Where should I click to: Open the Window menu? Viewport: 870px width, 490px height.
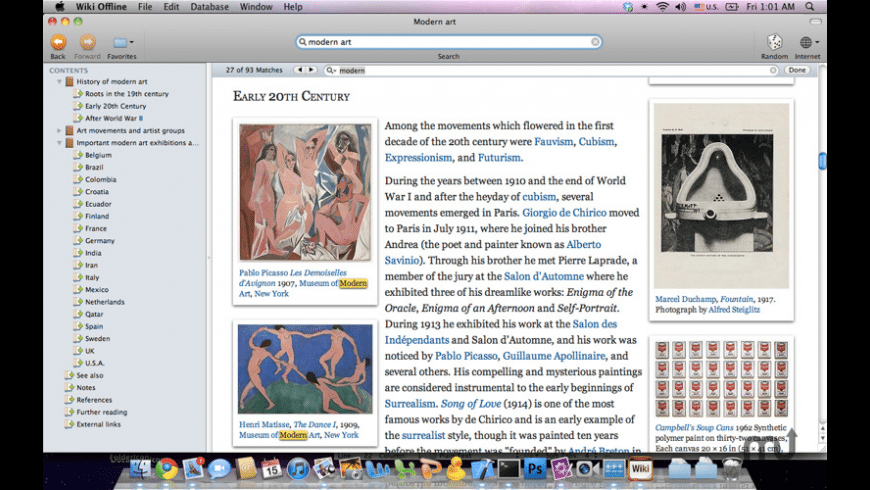(x=256, y=7)
